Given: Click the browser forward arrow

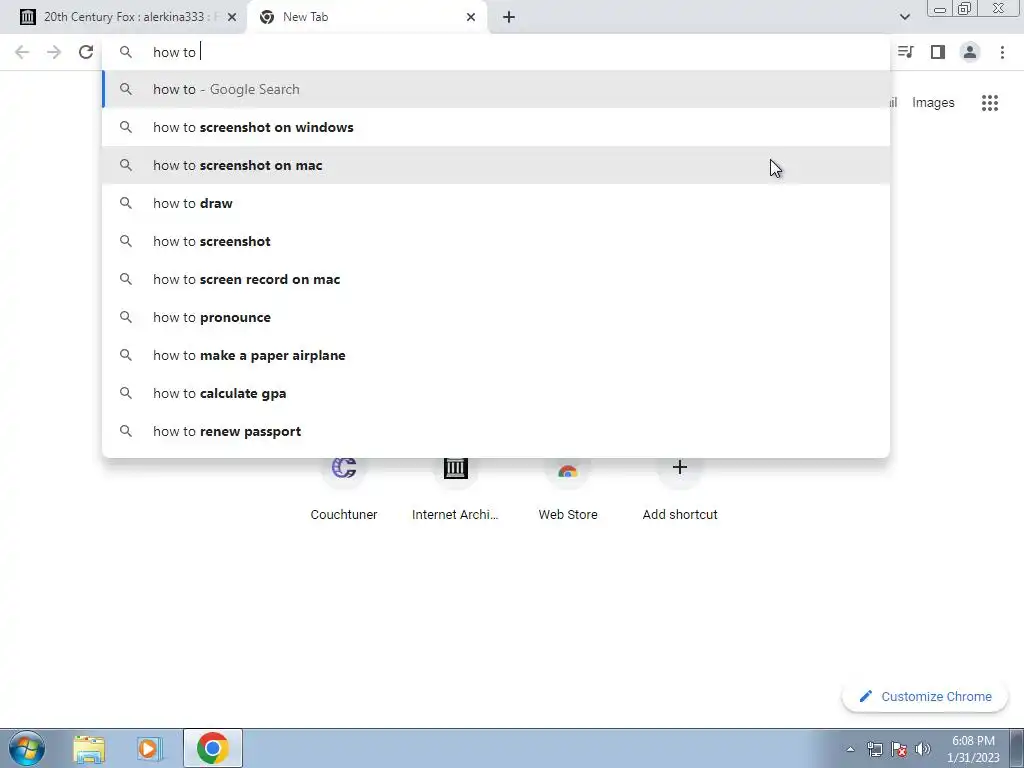Looking at the screenshot, I should click(x=54, y=52).
